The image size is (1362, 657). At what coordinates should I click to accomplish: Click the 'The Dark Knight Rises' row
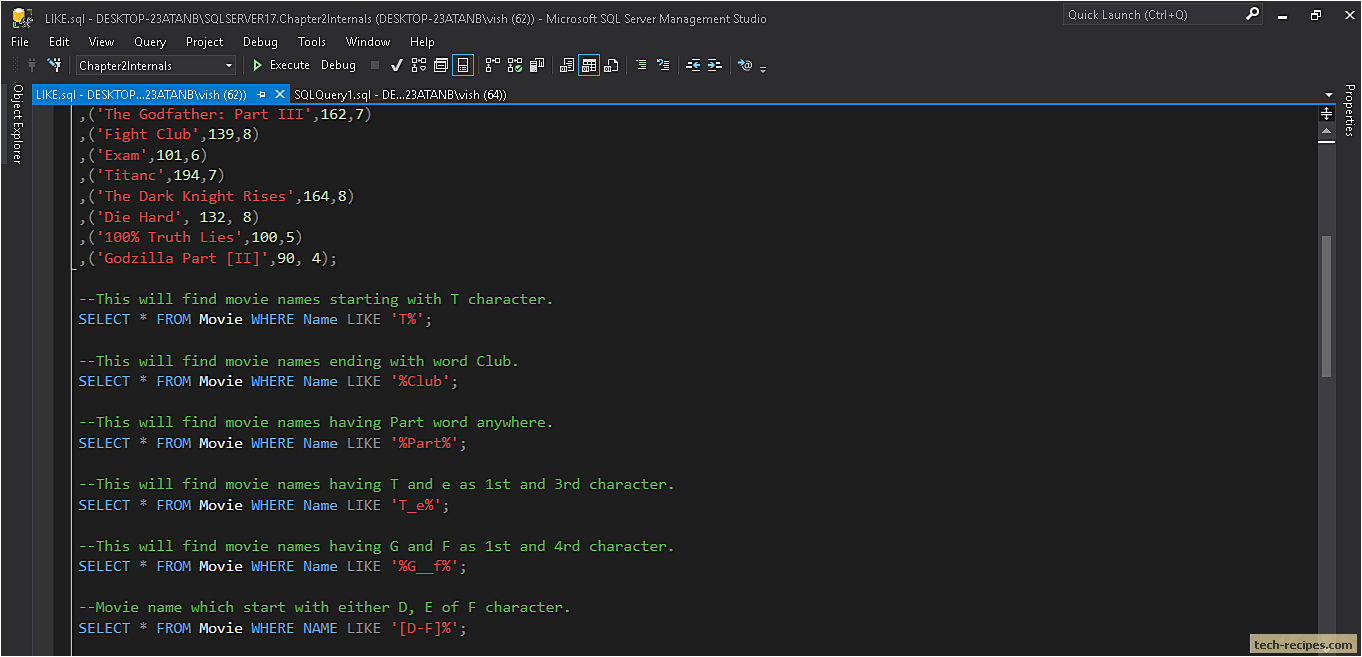click(x=216, y=196)
